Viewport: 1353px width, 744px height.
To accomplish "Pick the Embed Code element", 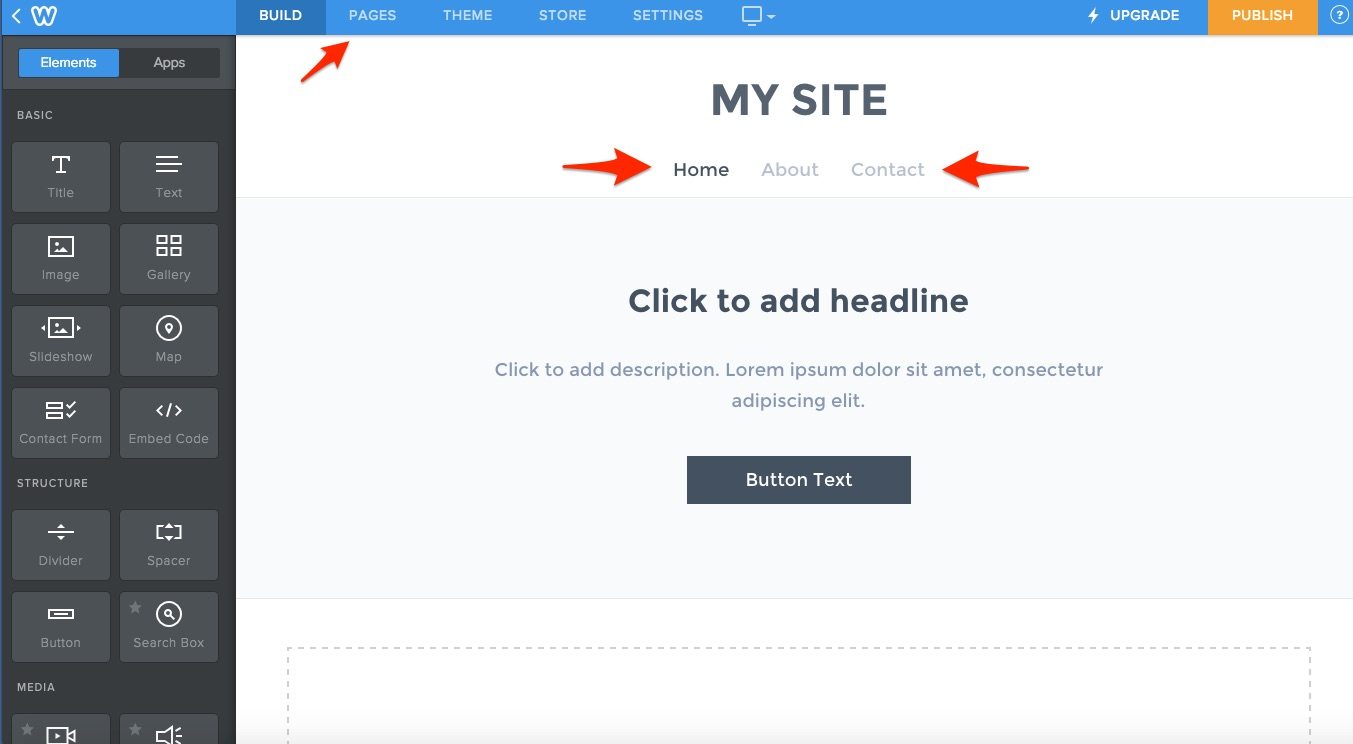I will [169, 423].
